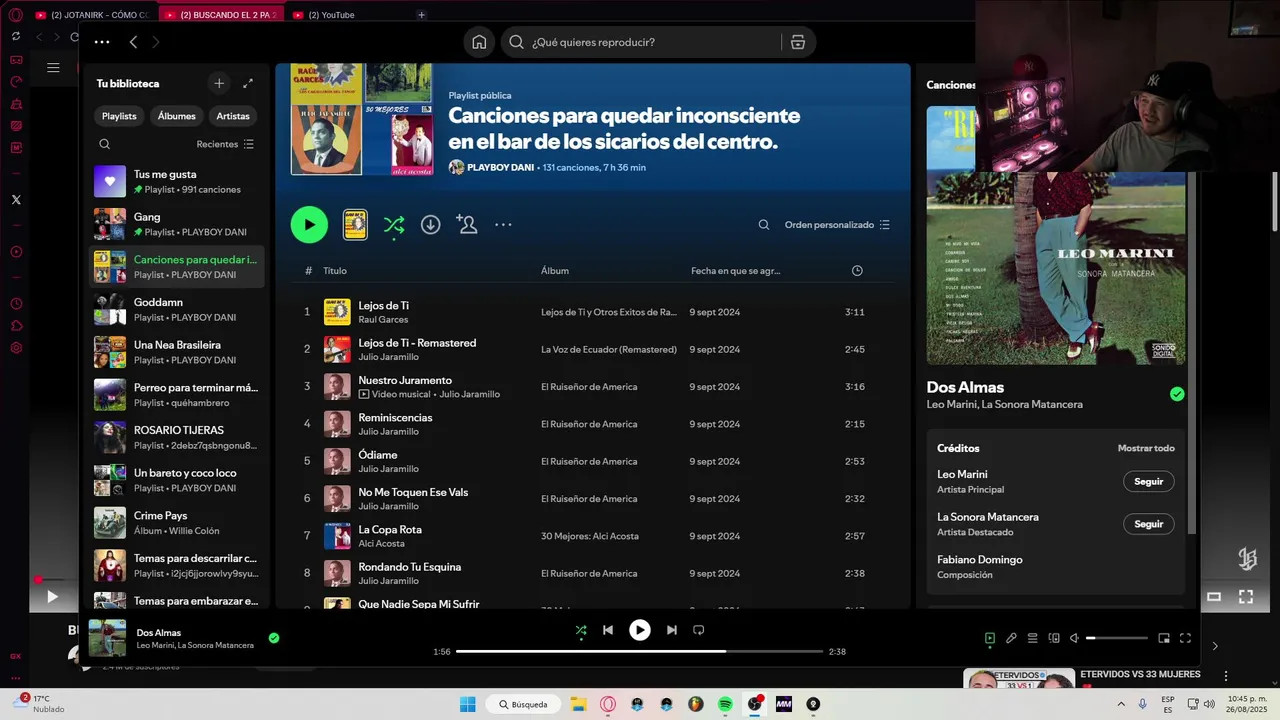Open Spotify three-dots app menu
Image resolution: width=1280 pixels, height=720 pixels.
pyautogui.click(x=102, y=42)
